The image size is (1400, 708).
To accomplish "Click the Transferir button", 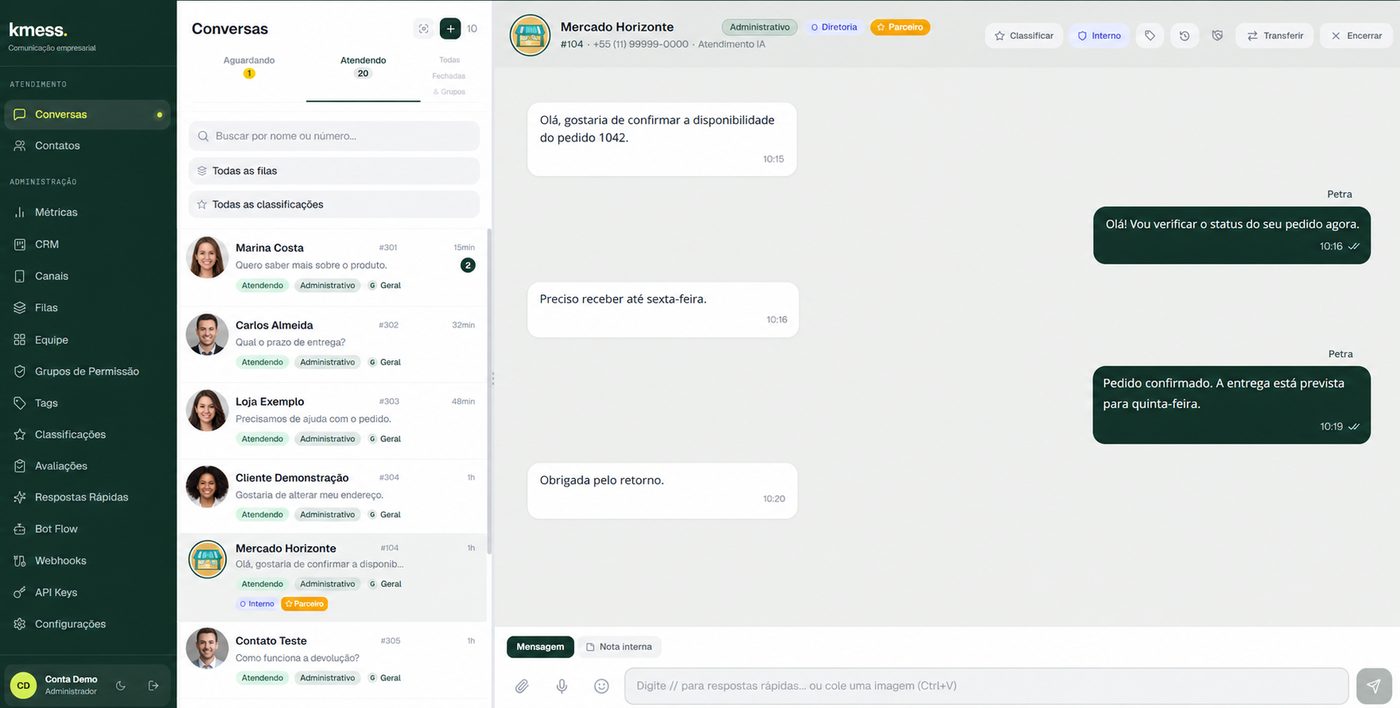I will click(x=1275, y=36).
